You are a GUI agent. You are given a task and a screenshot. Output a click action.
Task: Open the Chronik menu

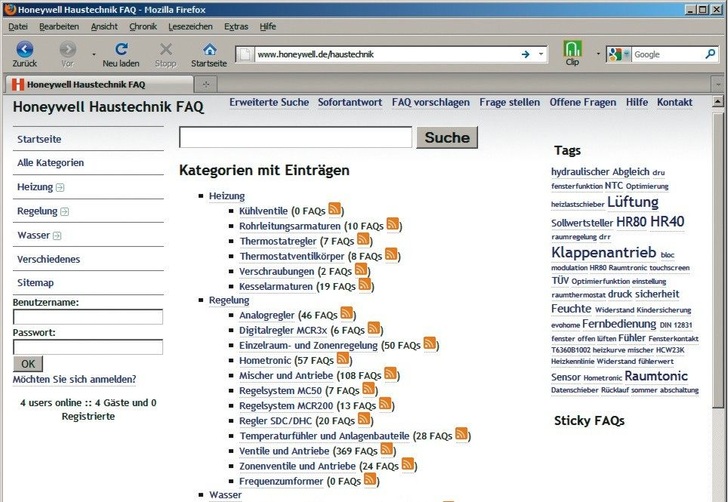click(143, 26)
